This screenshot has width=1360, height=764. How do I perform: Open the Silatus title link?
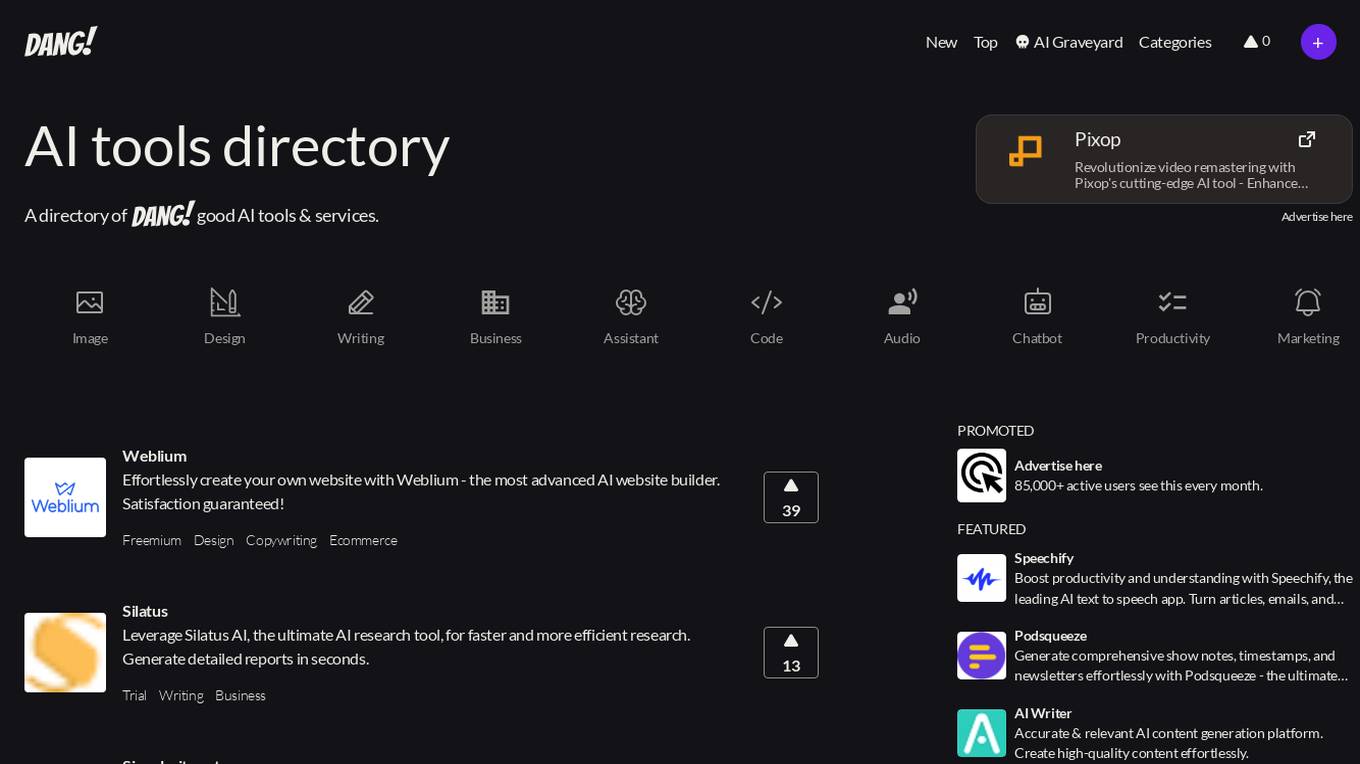tap(145, 610)
